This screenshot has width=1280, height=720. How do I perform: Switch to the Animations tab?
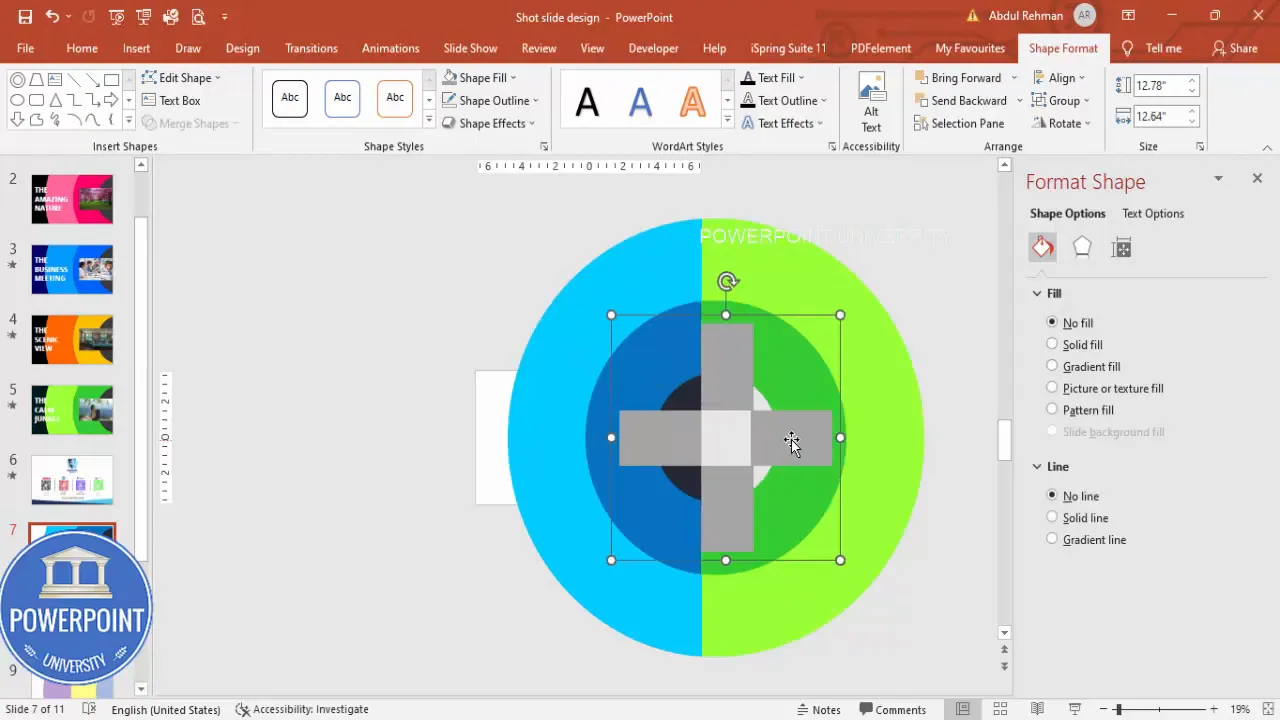[x=390, y=48]
